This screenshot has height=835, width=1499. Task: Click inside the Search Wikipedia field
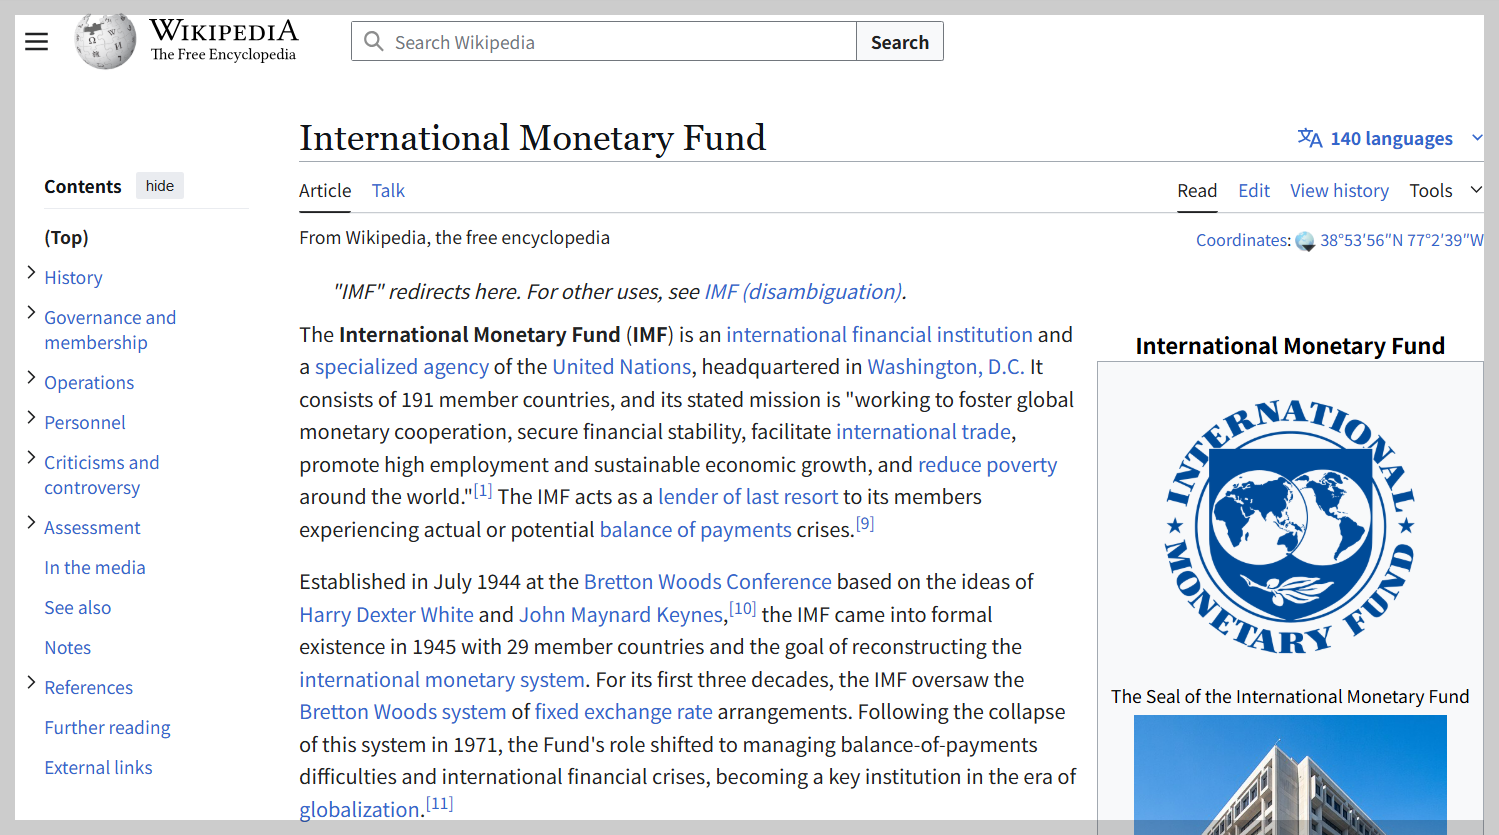[600, 41]
